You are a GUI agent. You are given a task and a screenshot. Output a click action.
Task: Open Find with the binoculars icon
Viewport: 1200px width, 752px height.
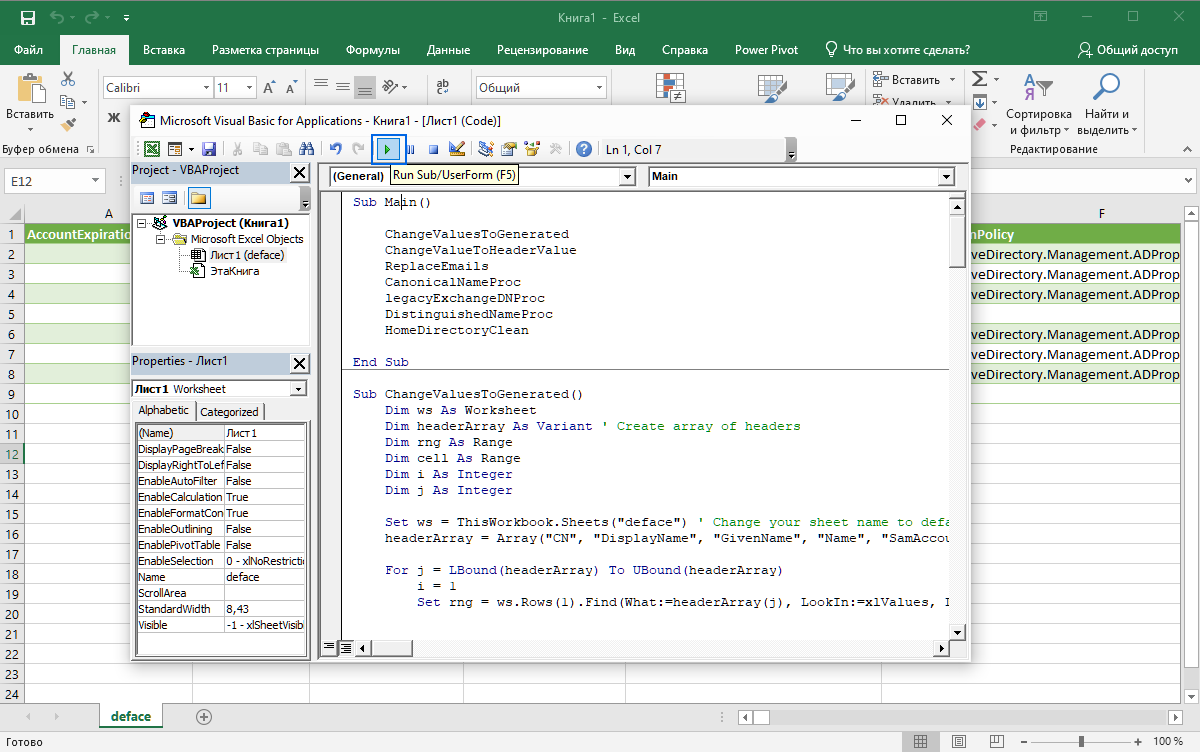[x=304, y=149]
